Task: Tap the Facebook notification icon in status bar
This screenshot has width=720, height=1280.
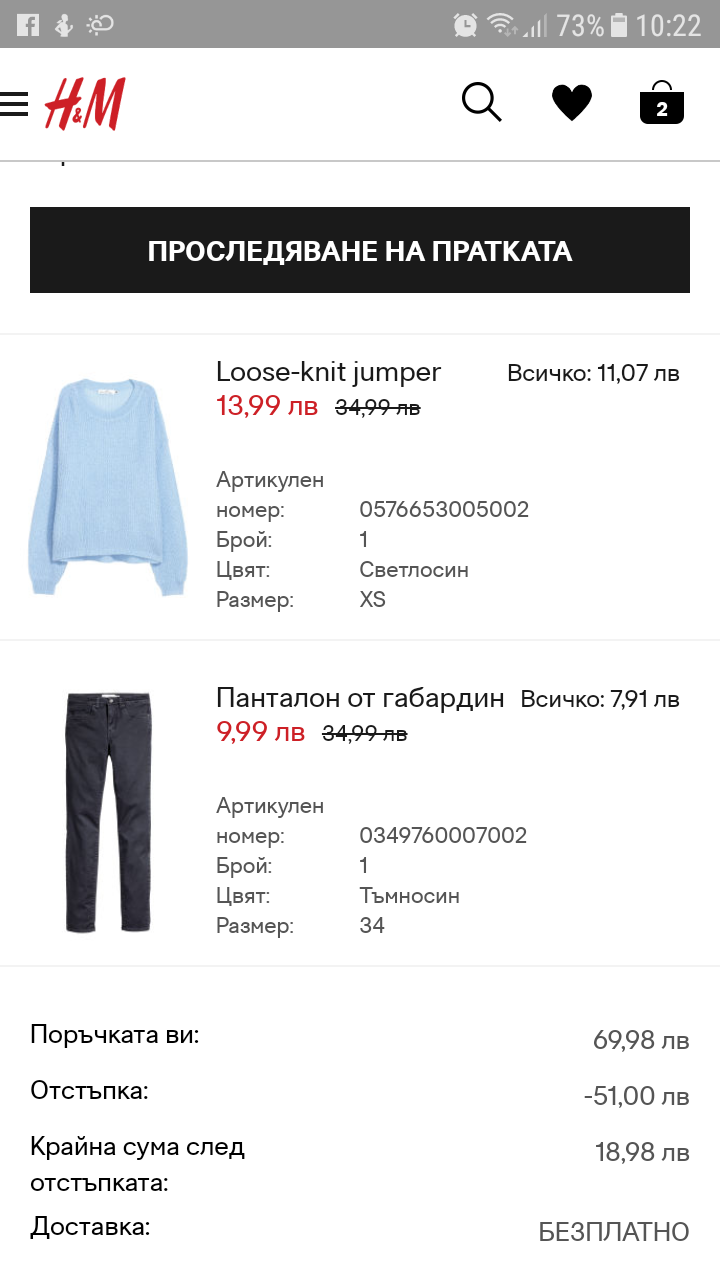Action: [x=28, y=25]
